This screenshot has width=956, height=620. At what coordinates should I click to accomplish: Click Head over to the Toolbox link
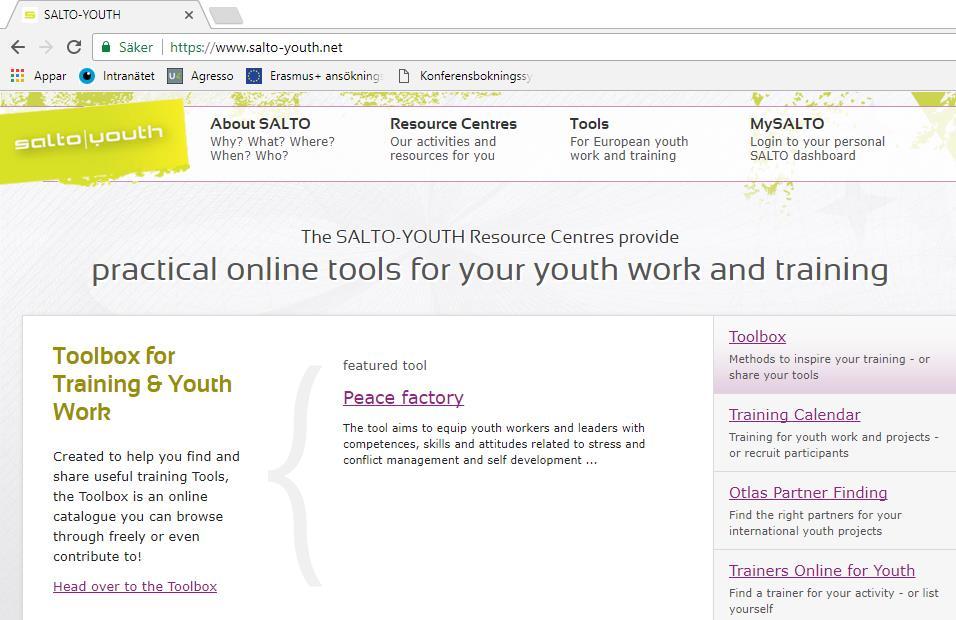(x=135, y=586)
